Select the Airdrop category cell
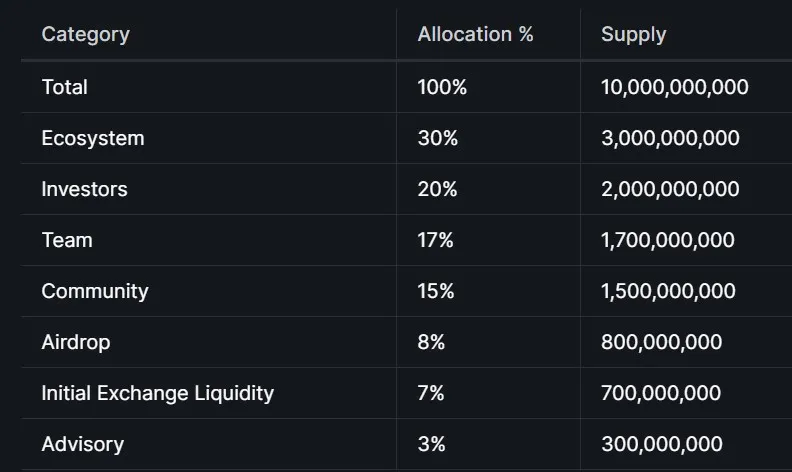 (x=75, y=342)
